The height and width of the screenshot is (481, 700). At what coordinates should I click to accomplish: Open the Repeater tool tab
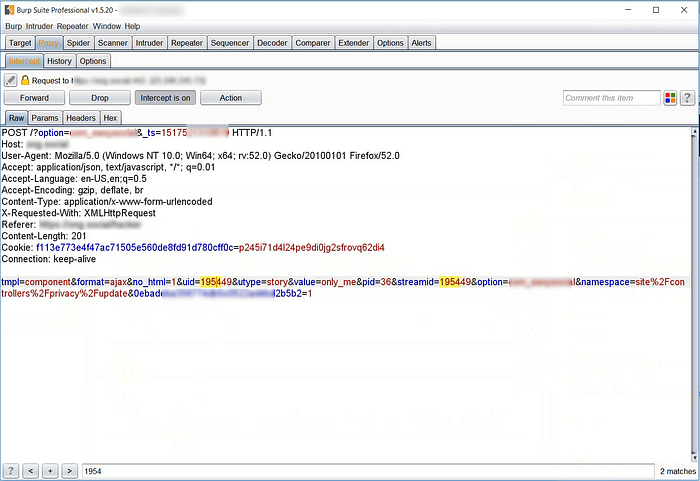pyautogui.click(x=187, y=43)
